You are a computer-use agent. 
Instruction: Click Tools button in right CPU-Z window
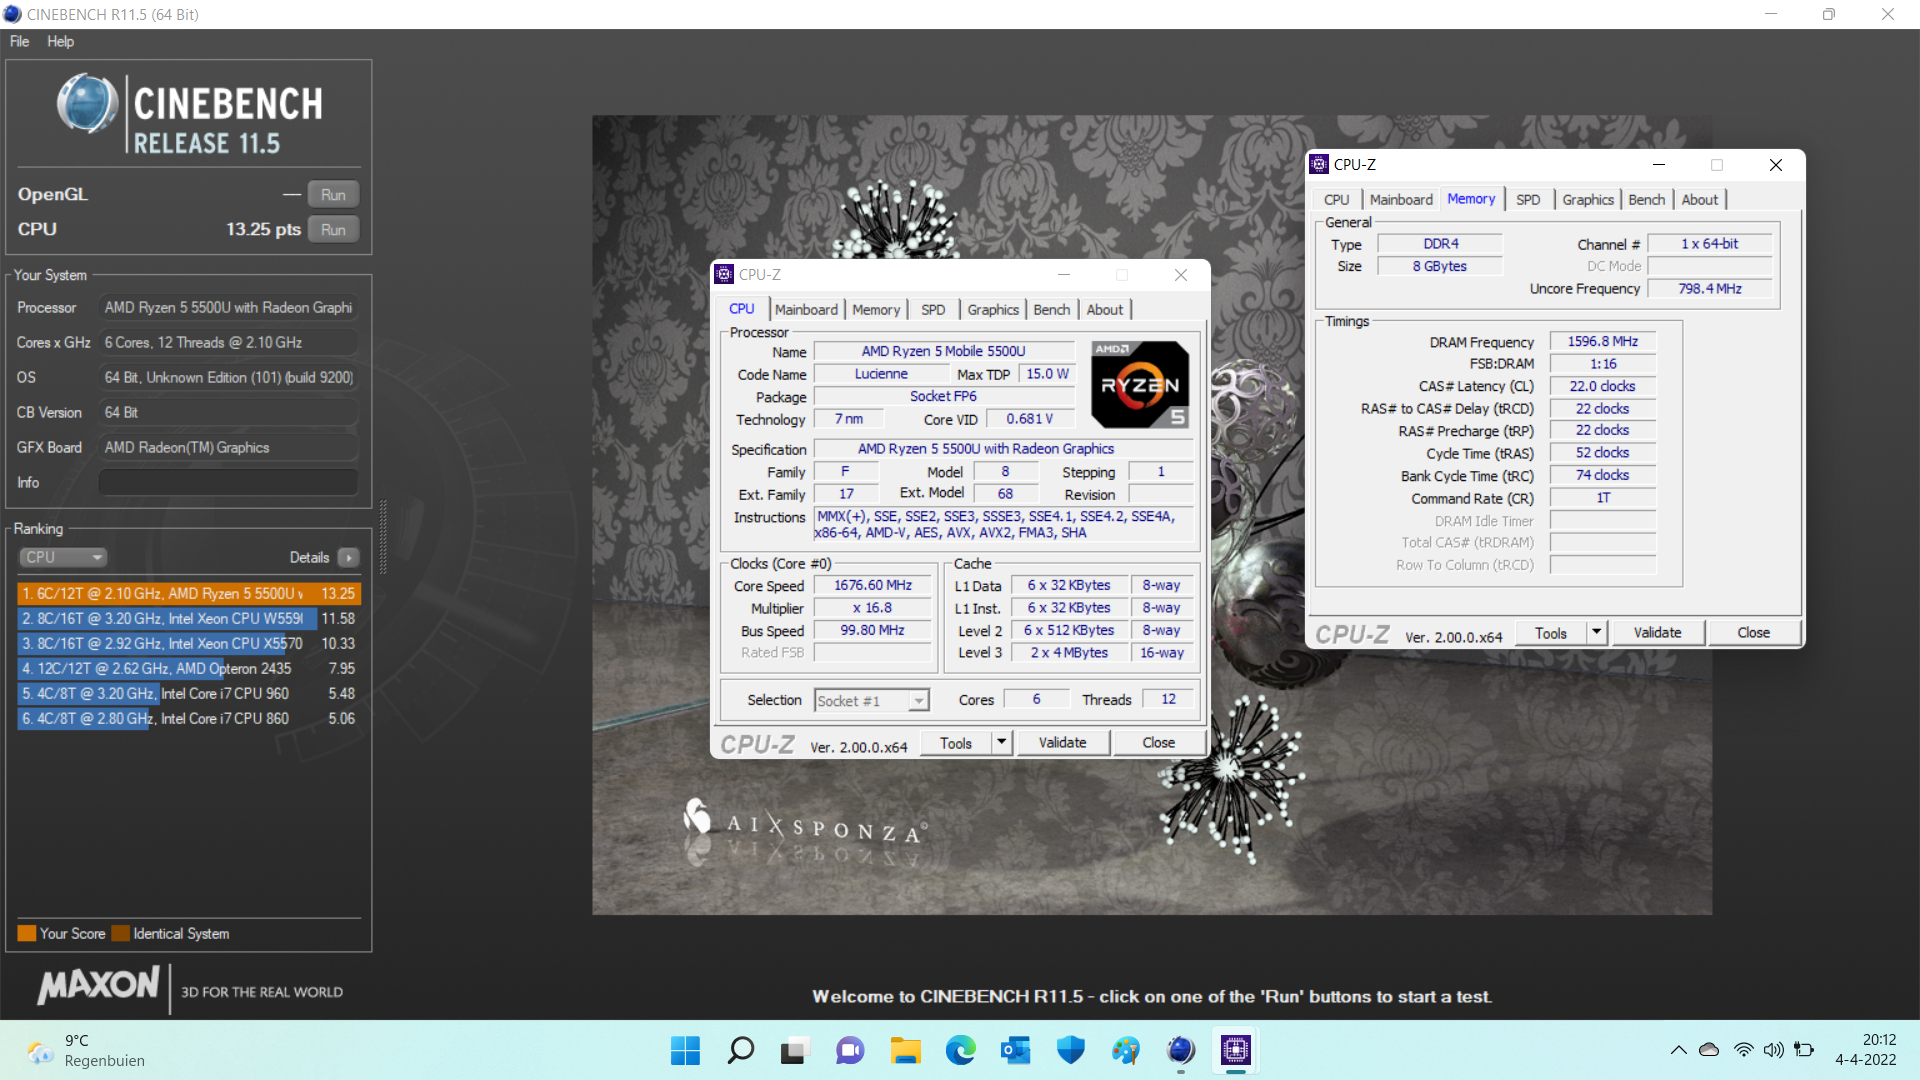click(1550, 633)
